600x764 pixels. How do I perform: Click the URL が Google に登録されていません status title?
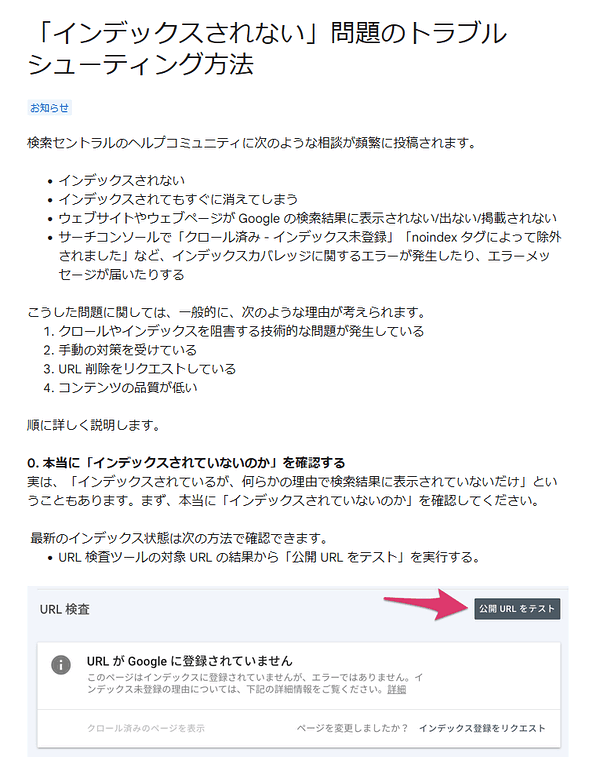click(x=190, y=661)
